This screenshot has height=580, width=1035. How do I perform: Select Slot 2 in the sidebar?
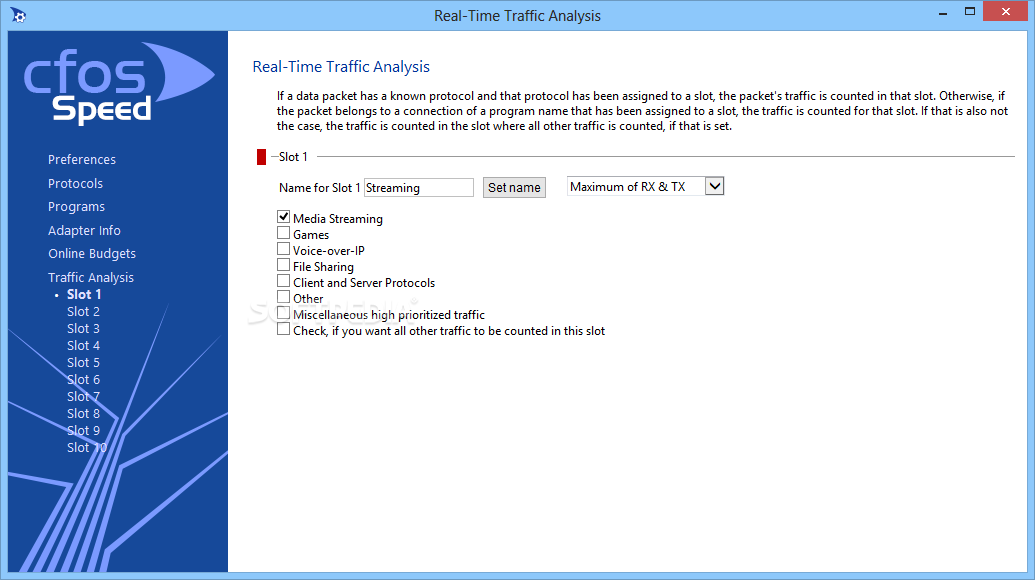83,311
